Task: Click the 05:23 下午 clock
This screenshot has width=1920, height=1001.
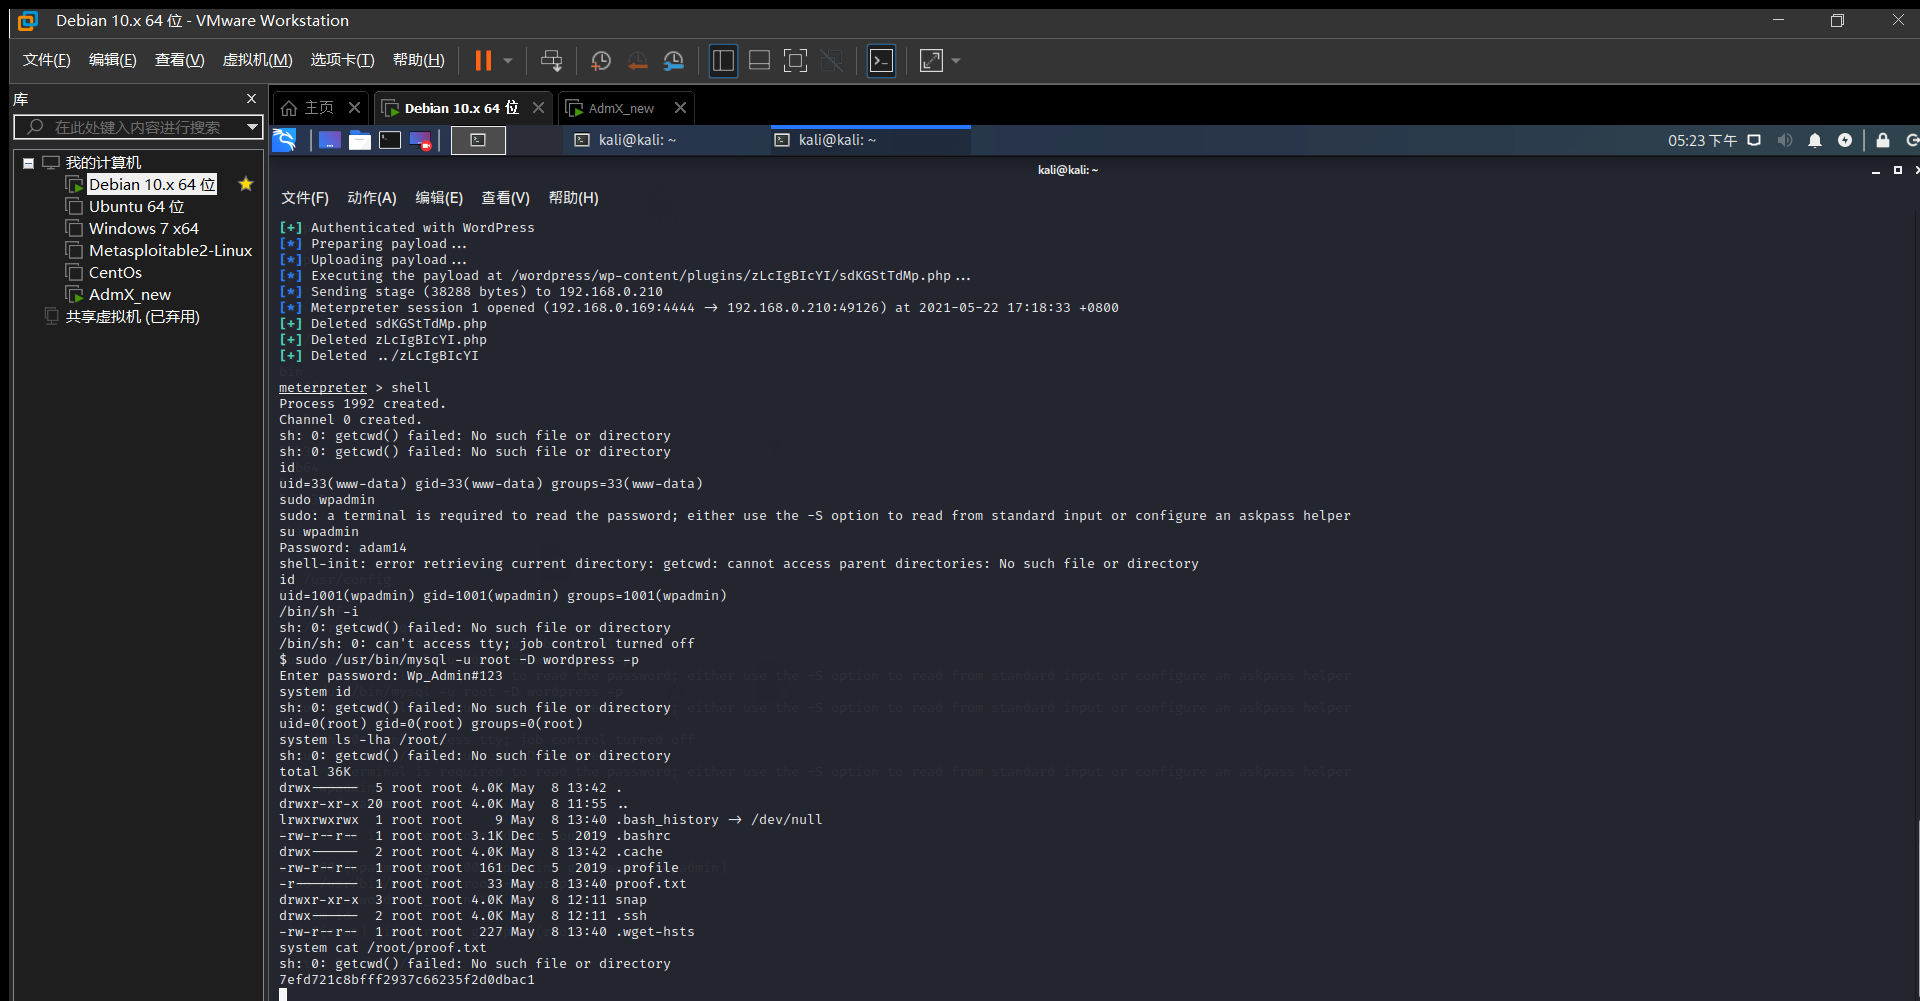Action: coord(1702,140)
